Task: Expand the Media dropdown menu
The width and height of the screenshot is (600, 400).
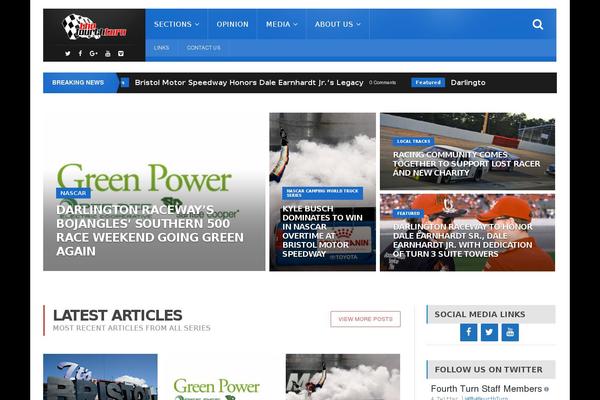Action: point(282,24)
